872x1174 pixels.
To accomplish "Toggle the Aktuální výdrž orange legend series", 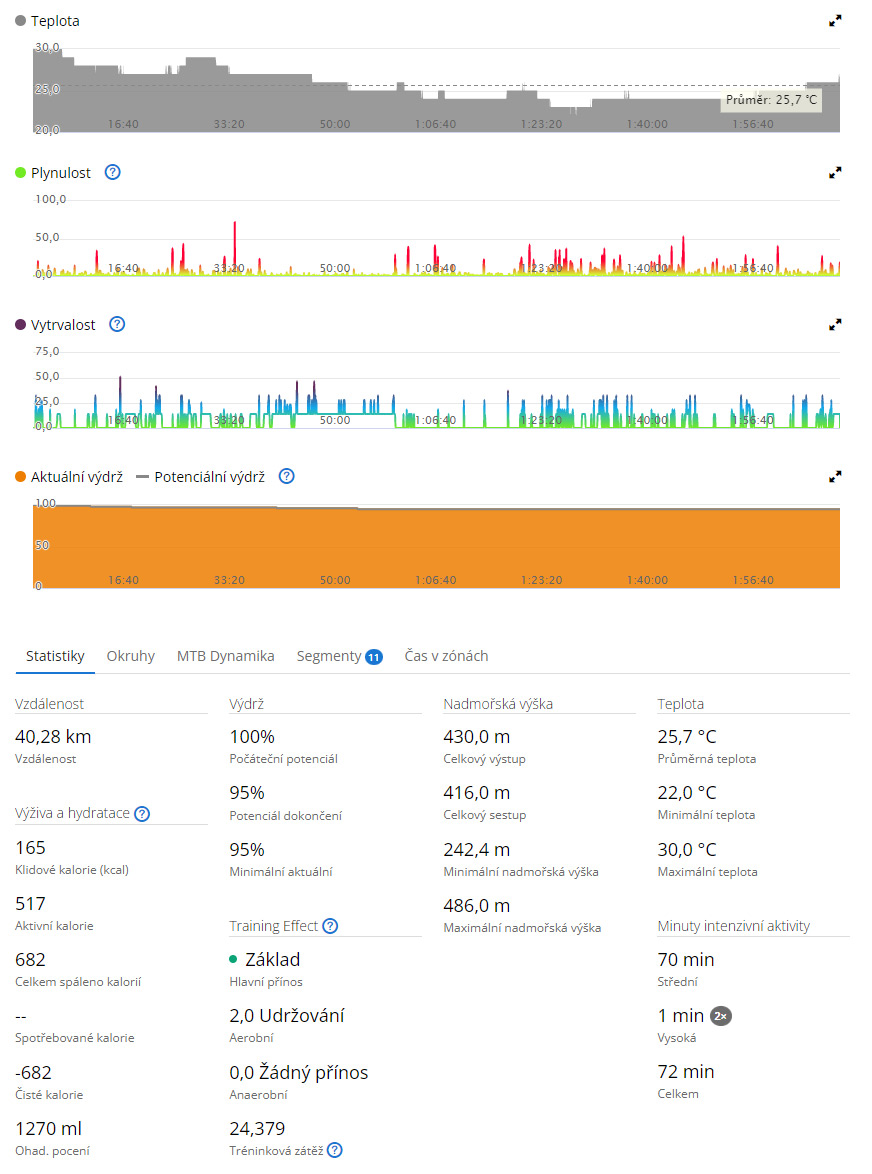I will pyautogui.click(x=69, y=477).
